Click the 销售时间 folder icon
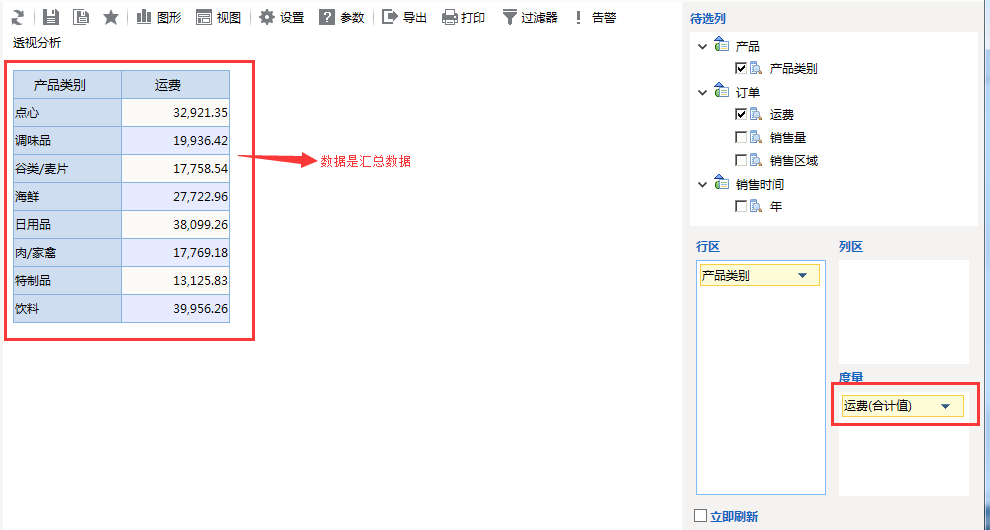 tap(722, 183)
